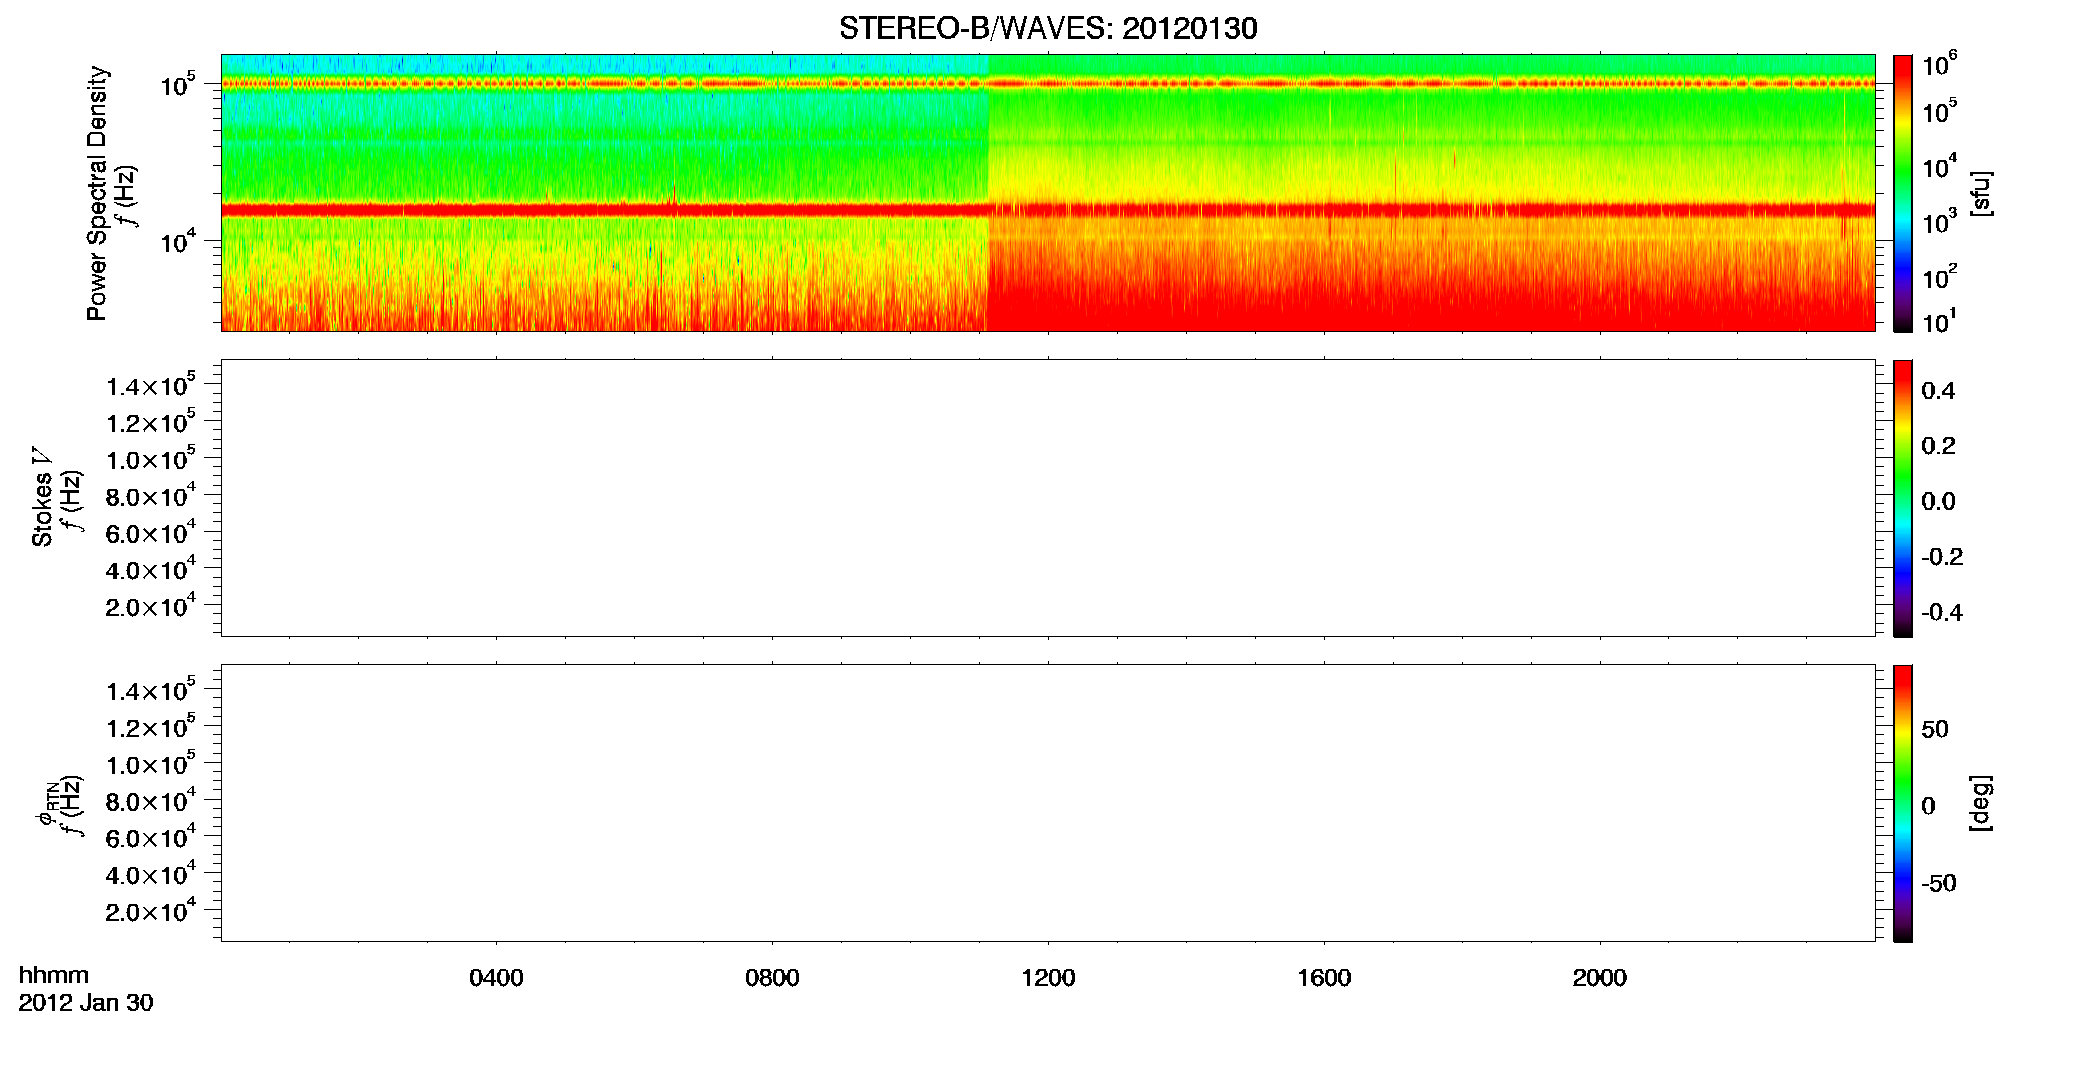Click the 1600 time axis label
Image resolution: width=2096 pixels, height=1080 pixels.
[1324, 977]
